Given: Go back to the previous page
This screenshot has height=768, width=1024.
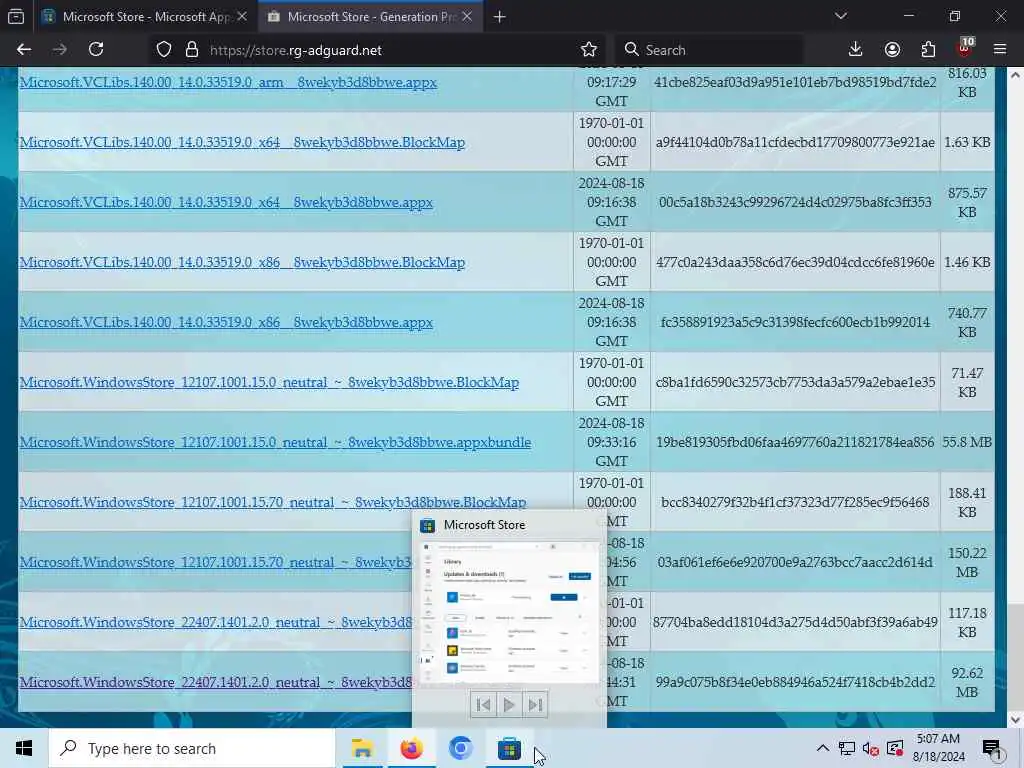Looking at the screenshot, I should pos(24,50).
